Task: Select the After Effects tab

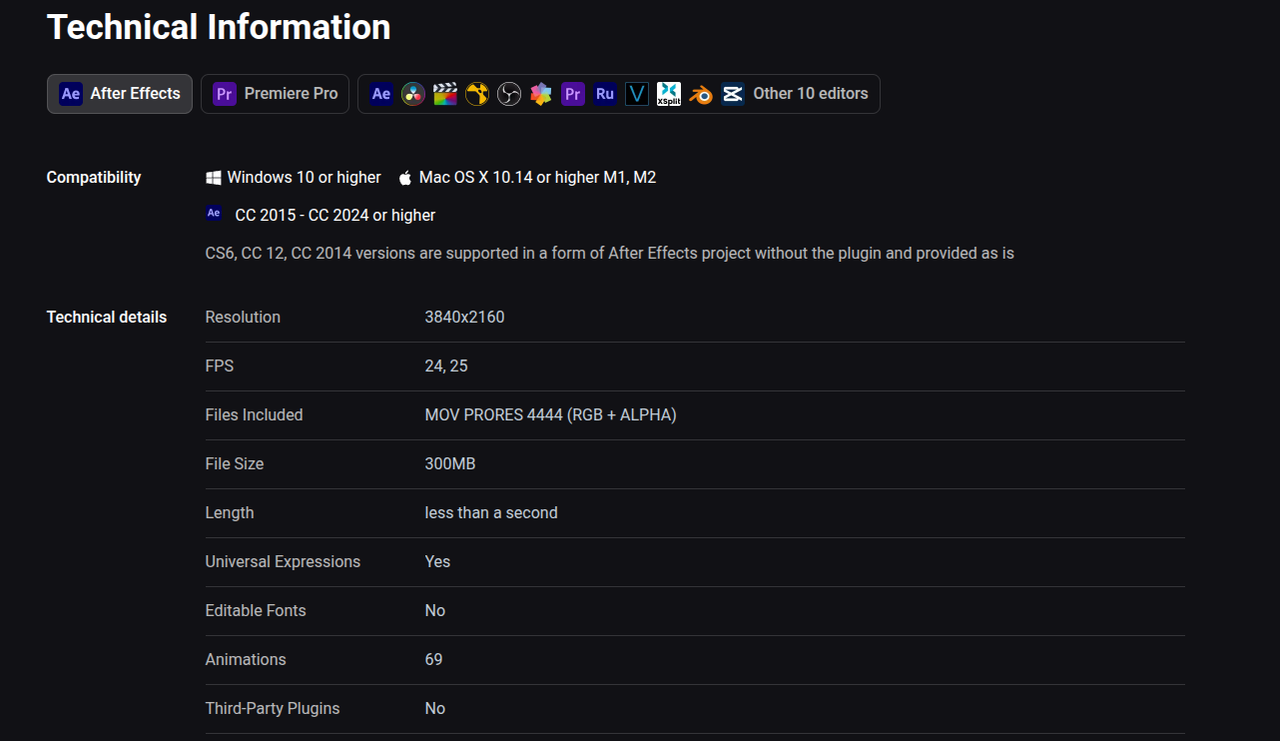Action: [x=120, y=94]
